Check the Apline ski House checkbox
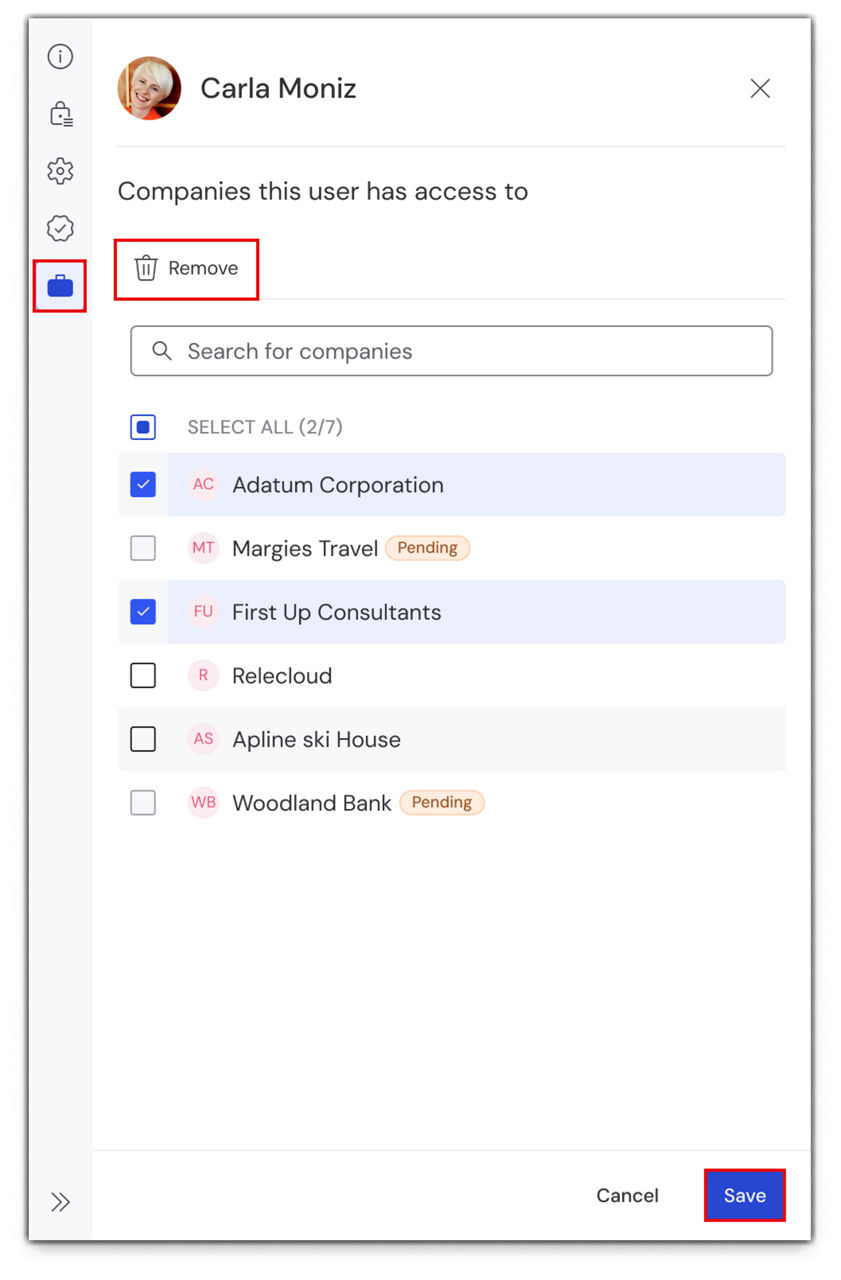 pyautogui.click(x=143, y=739)
